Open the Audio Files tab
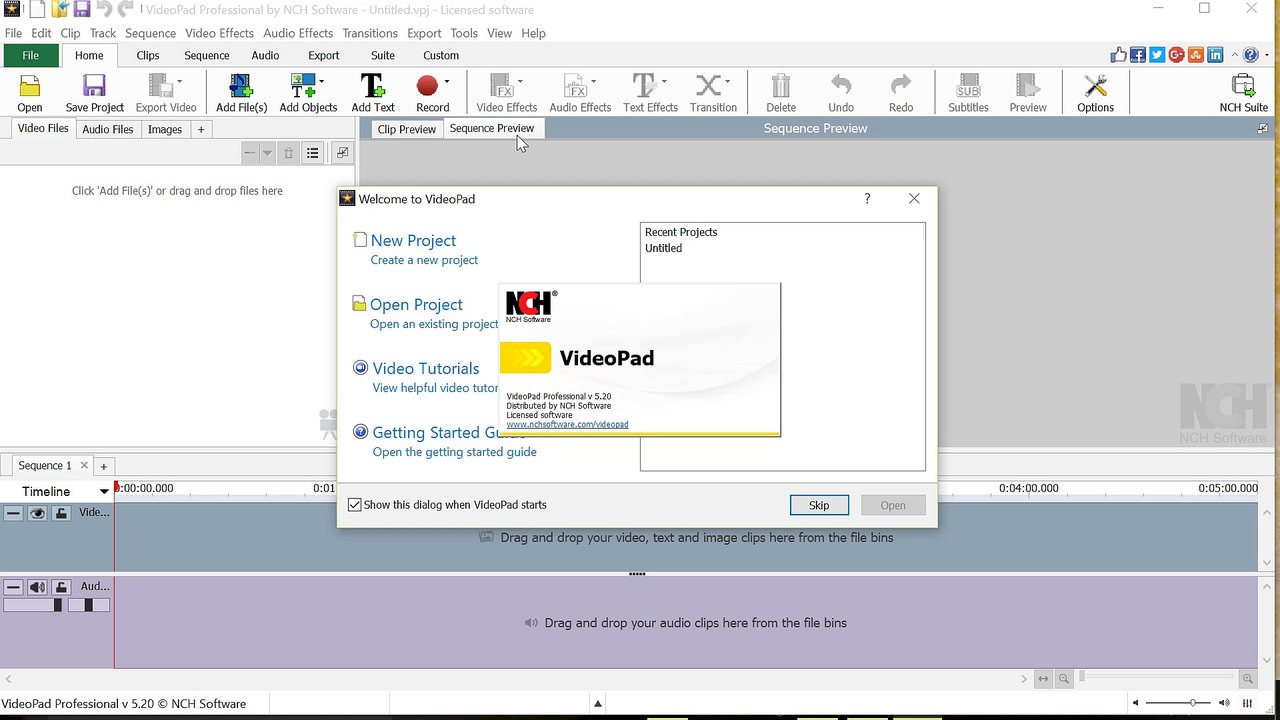1280x720 pixels. (x=107, y=128)
